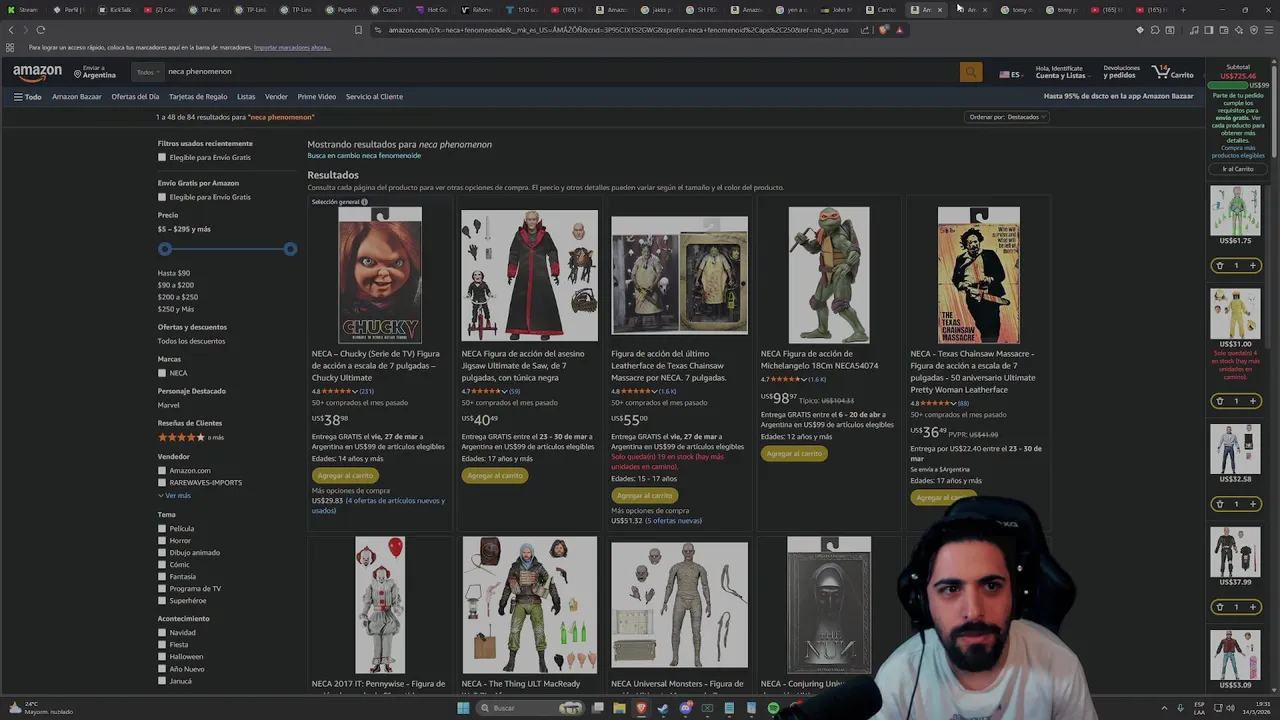Open the Todo hamburger menu
The image size is (1280, 720).
27,97
